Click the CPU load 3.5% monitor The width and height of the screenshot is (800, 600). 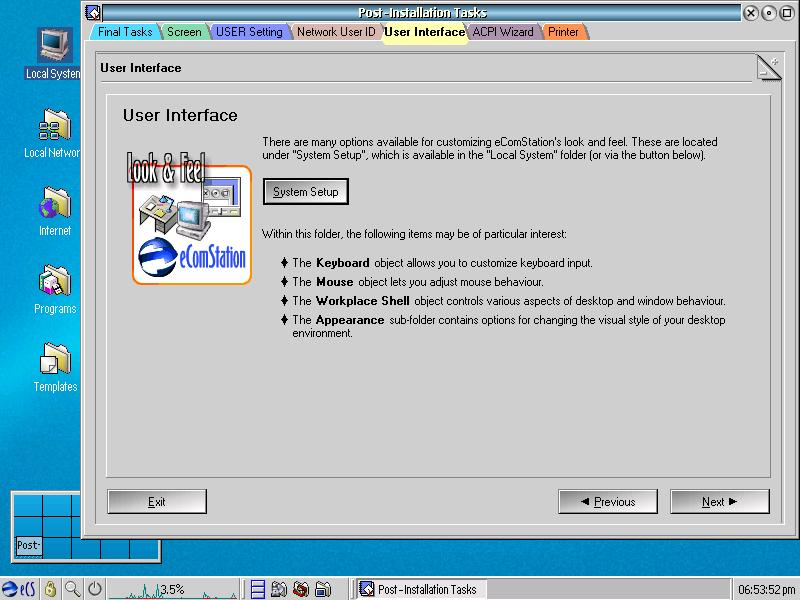point(173,589)
